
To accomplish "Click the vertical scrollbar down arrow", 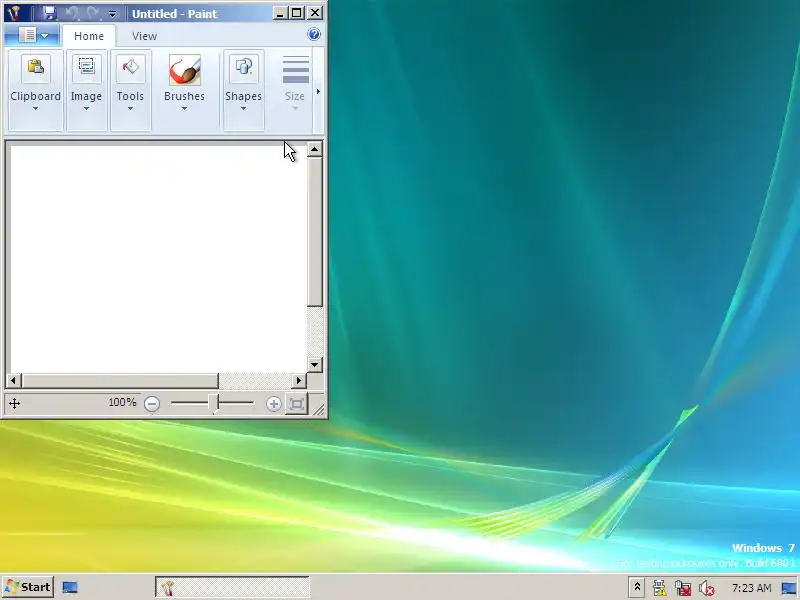I will [314, 365].
